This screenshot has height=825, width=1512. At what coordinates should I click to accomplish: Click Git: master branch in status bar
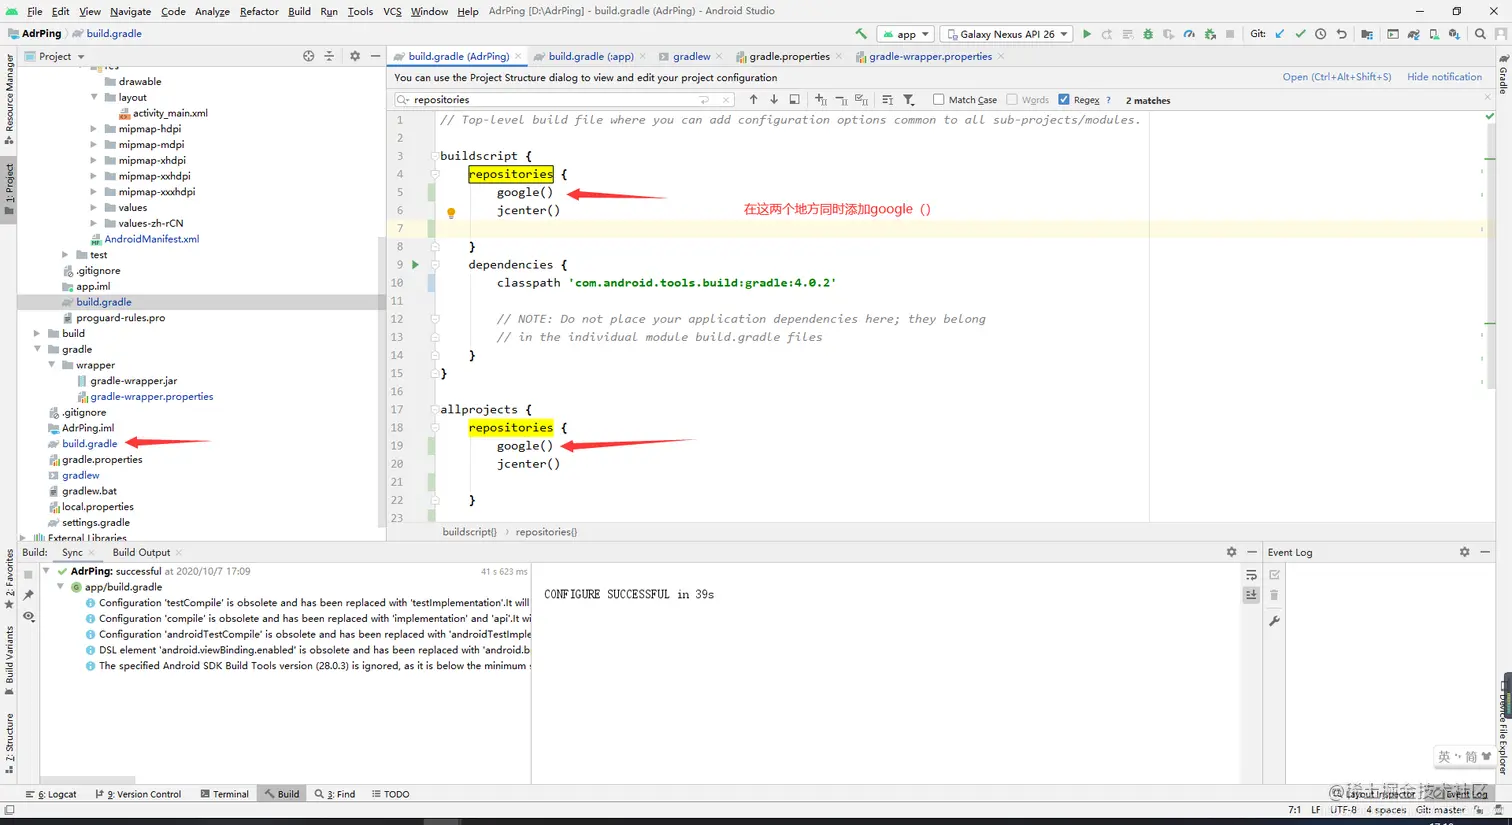1440,810
